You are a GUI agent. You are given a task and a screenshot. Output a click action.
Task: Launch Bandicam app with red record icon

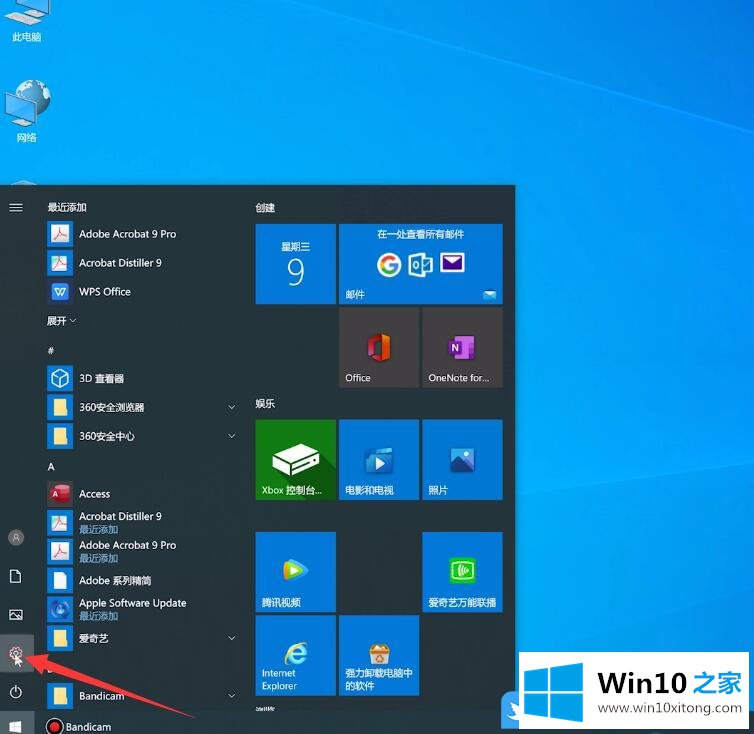pyautogui.click(x=79, y=726)
